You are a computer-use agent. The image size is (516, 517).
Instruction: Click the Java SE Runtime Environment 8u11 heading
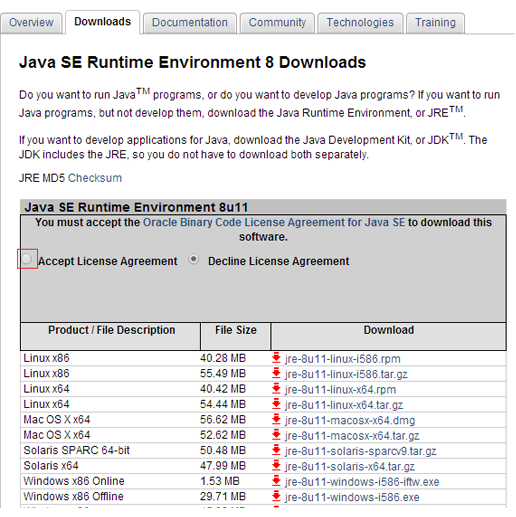(136, 207)
